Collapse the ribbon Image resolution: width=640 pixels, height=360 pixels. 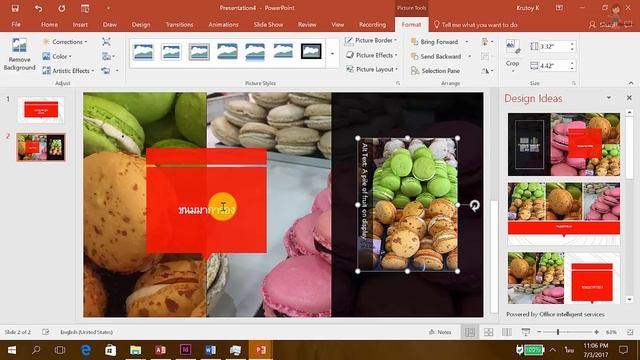(x=631, y=83)
